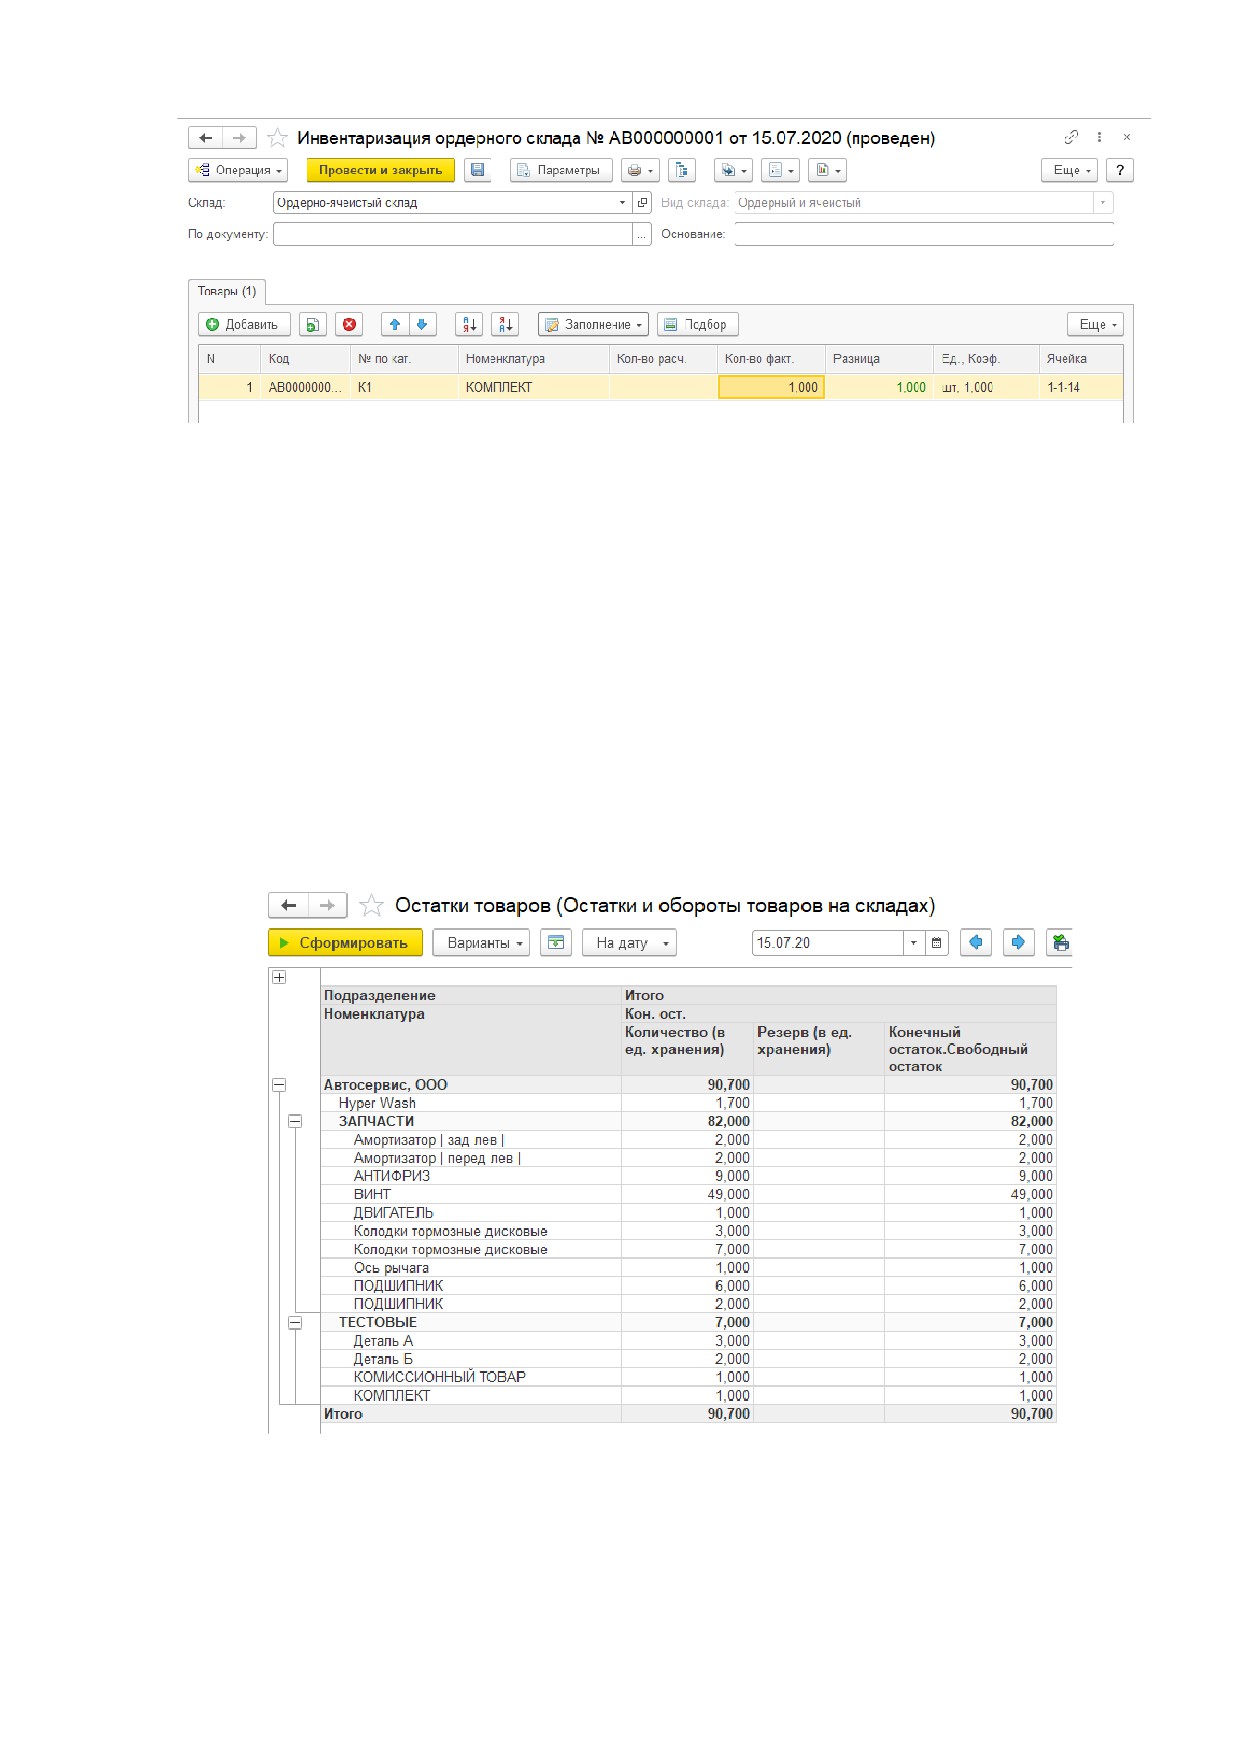This screenshot has height=1752, width=1239.
Task: Select the Кол-во факт. cell with 1,000
Action: tap(771, 387)
